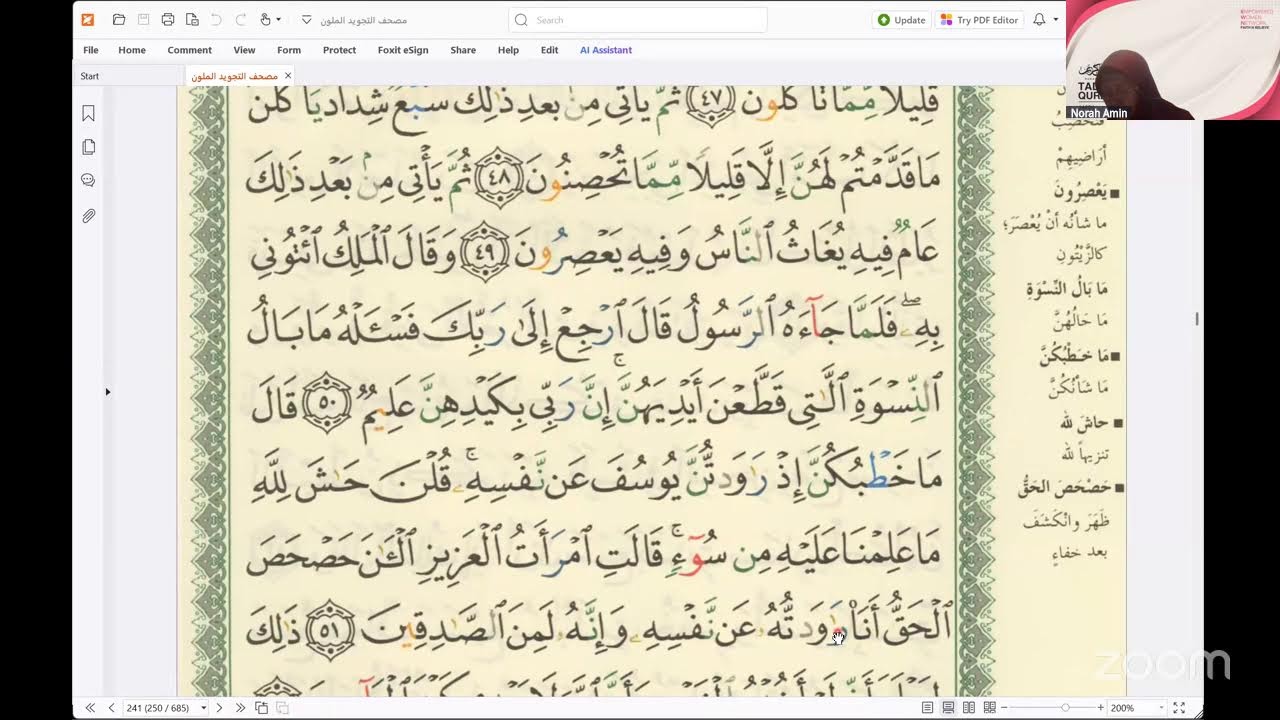The image size is (1280, 720).
Task: Open a file with the folder icon
Action: click(x=119, y=20)
